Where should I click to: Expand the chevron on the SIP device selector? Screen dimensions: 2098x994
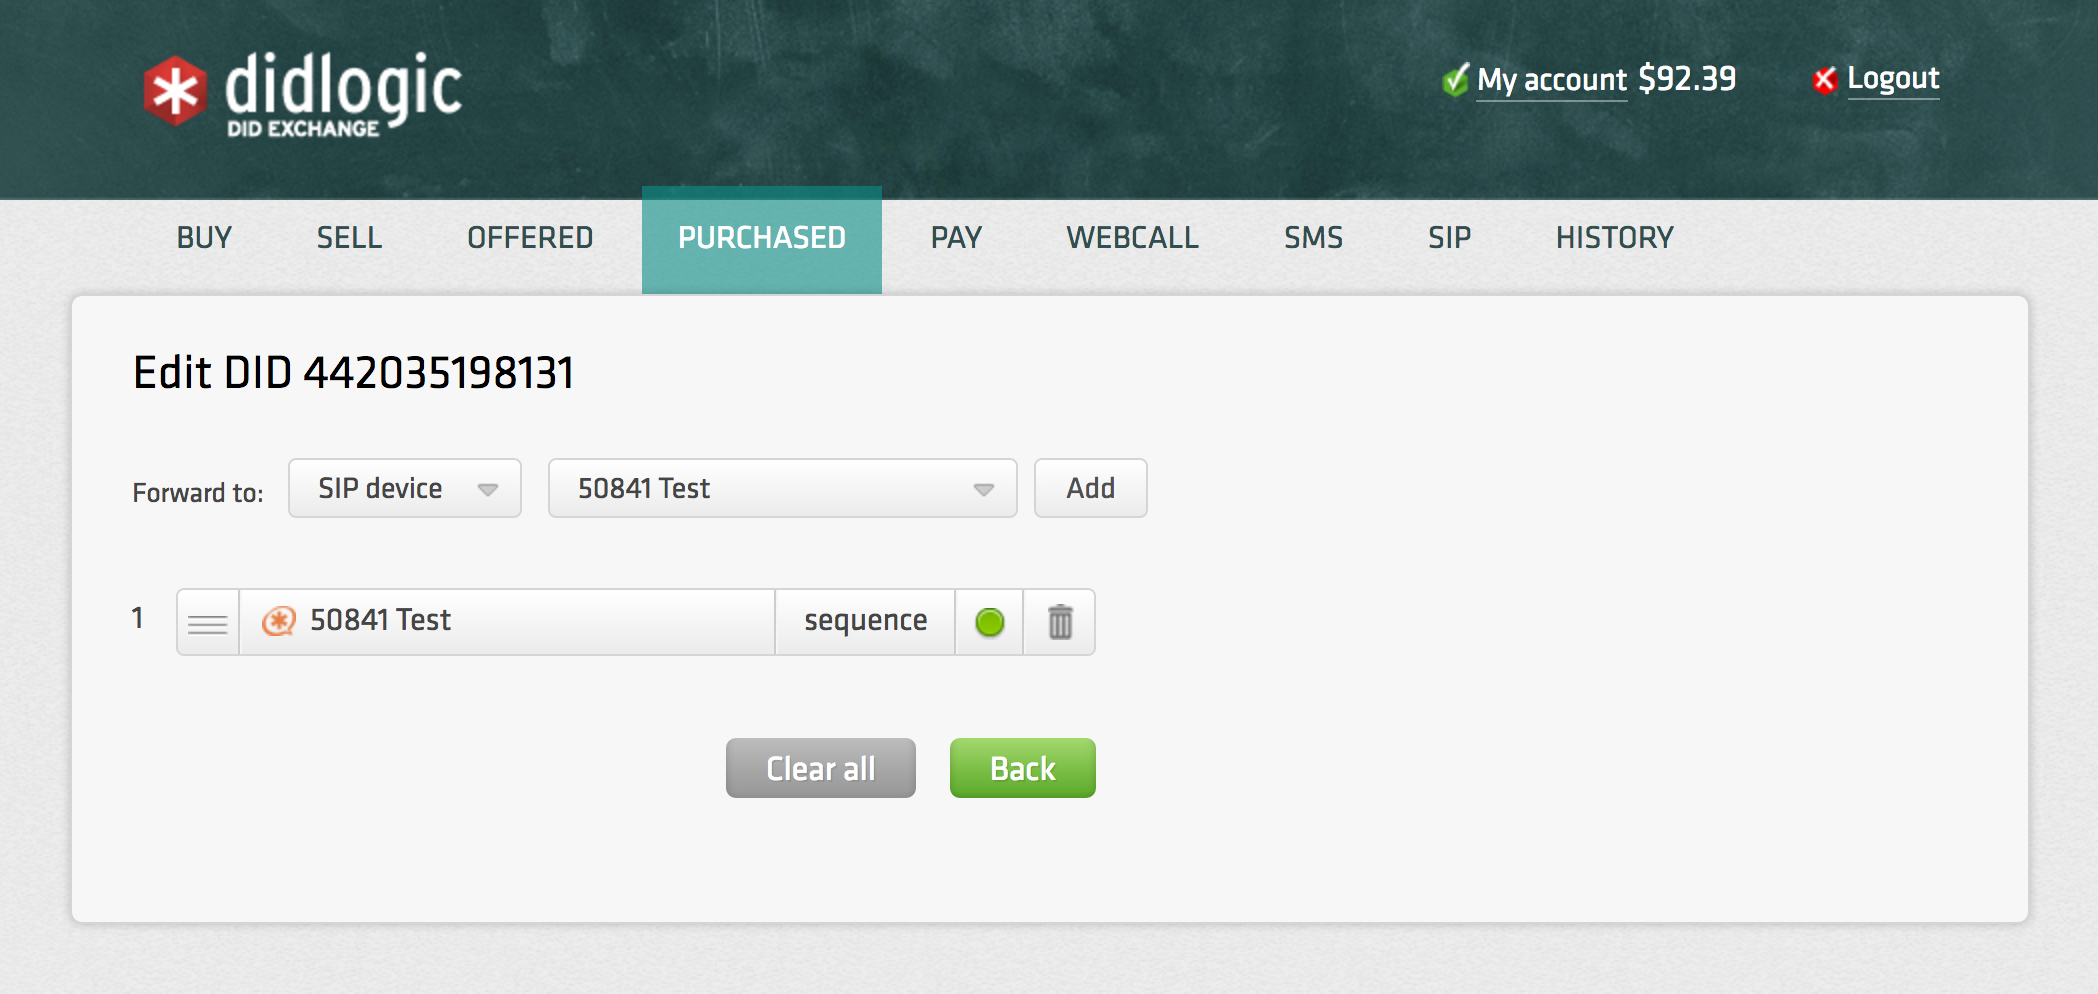coord(489,489)
